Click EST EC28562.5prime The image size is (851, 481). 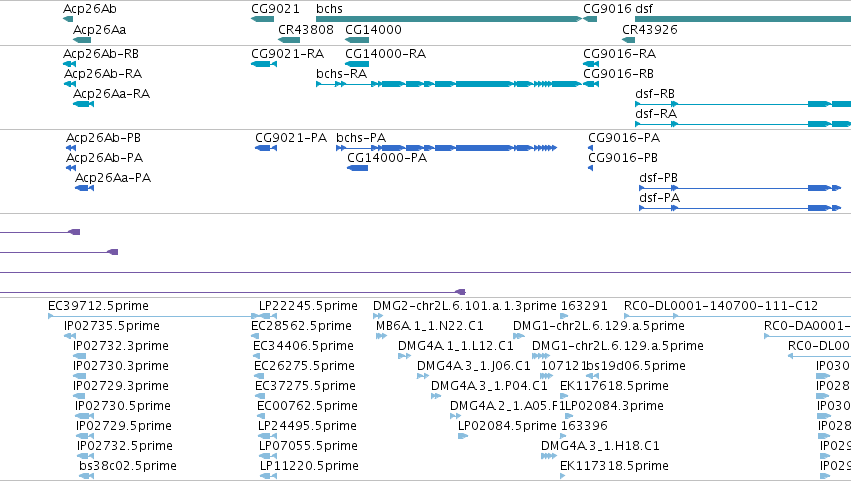pos(301,326)
